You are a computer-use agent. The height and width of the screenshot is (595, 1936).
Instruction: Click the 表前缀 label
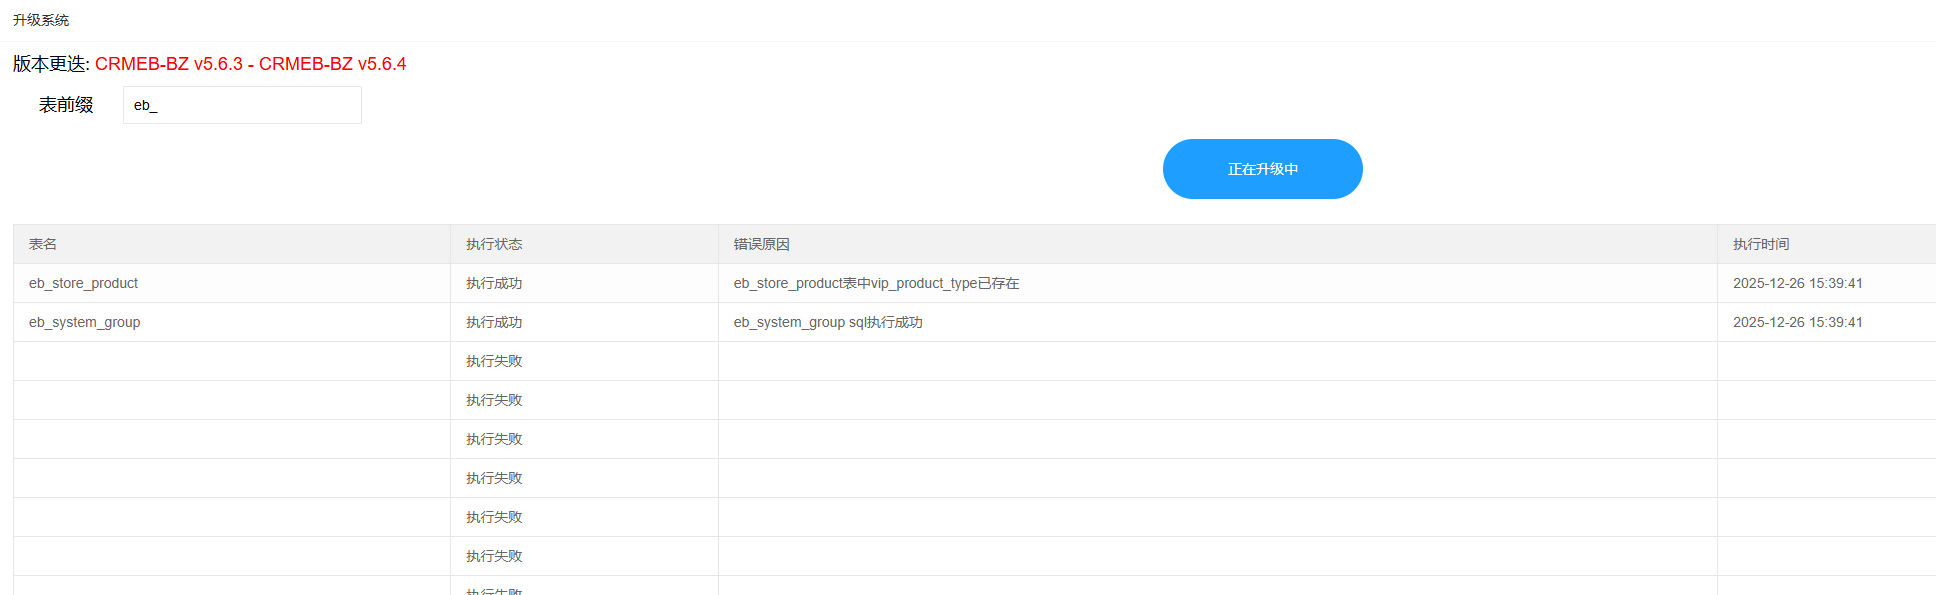(66, 105)
